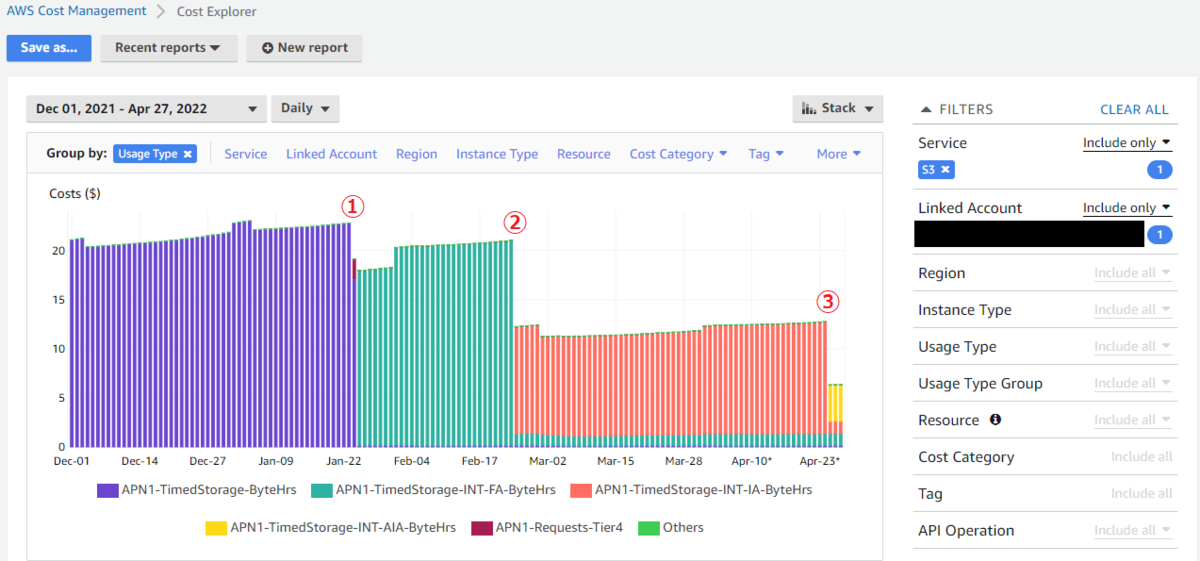The width and height of the screenshot is (1200, 561).
Task: Click green Others legend swatch
Action: point(648,527)
